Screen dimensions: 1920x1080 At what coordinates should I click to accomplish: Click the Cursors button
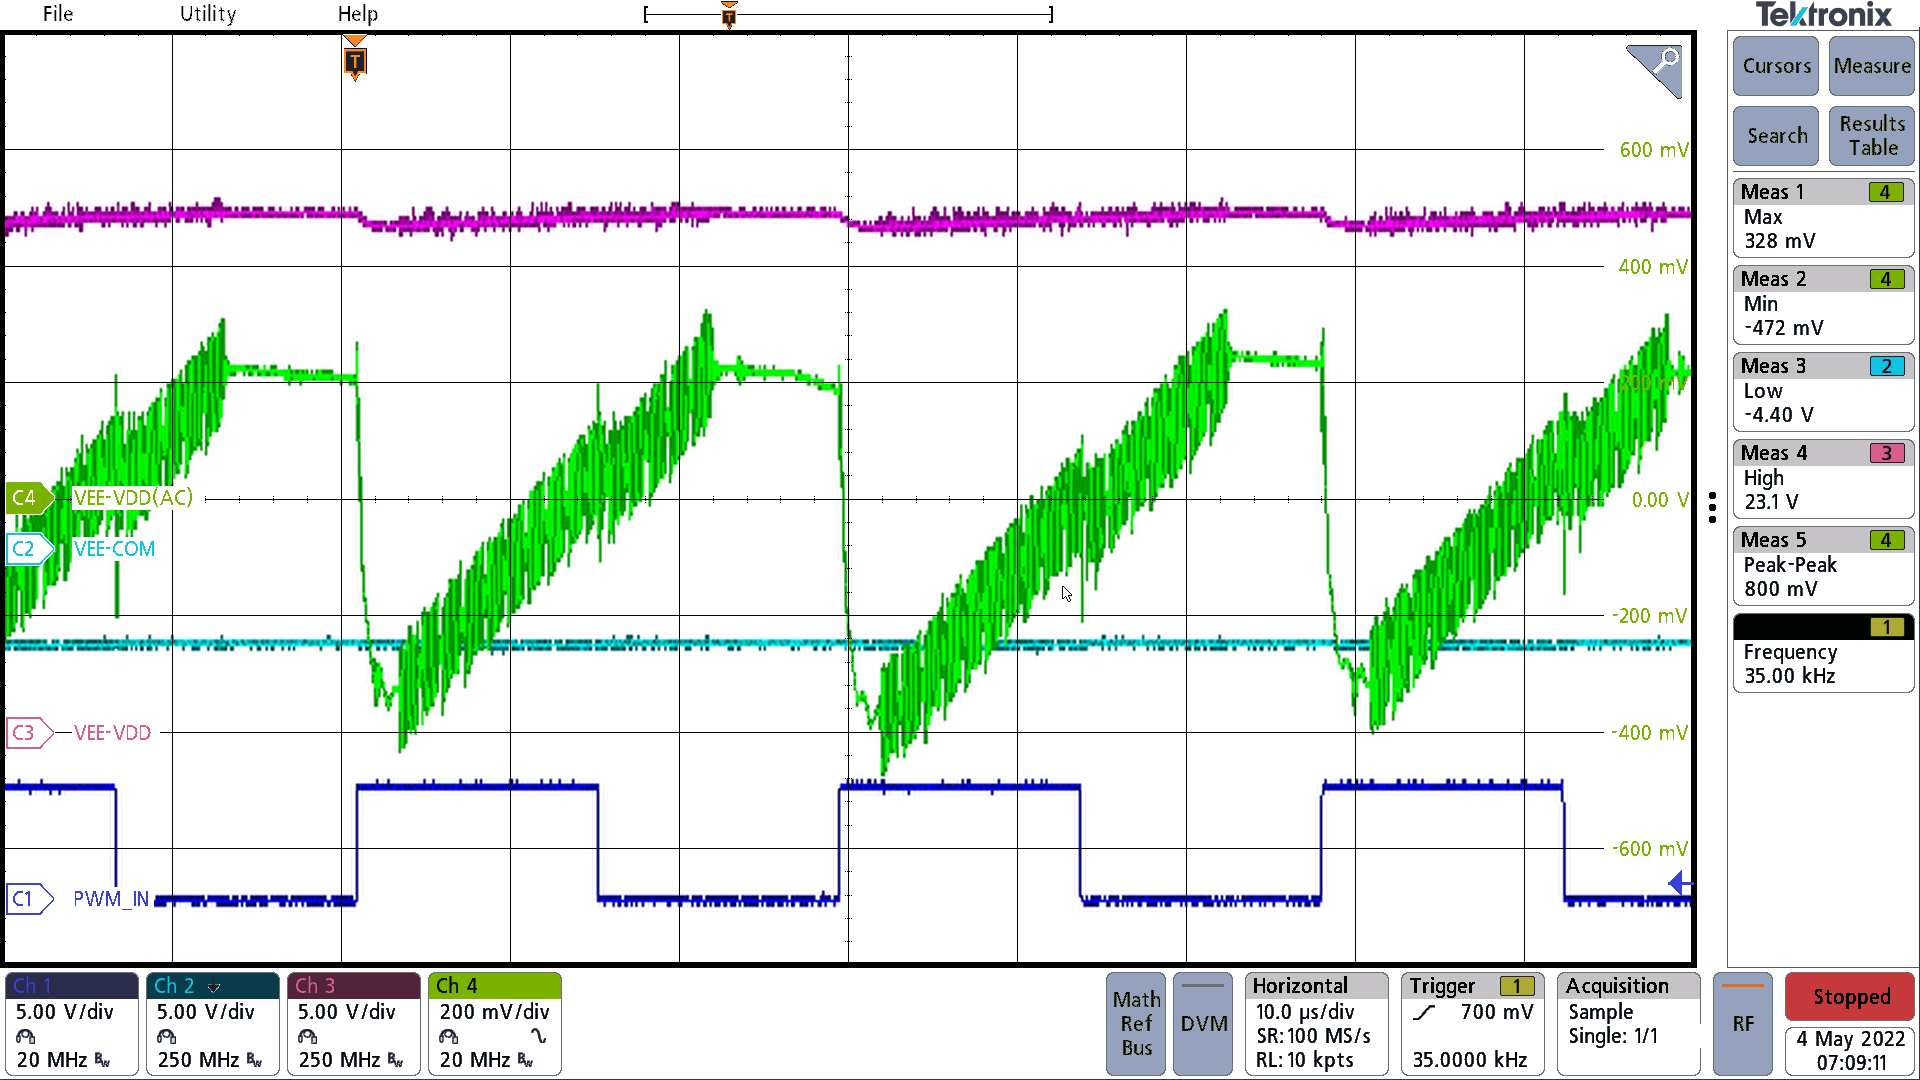click(1776, 66)
